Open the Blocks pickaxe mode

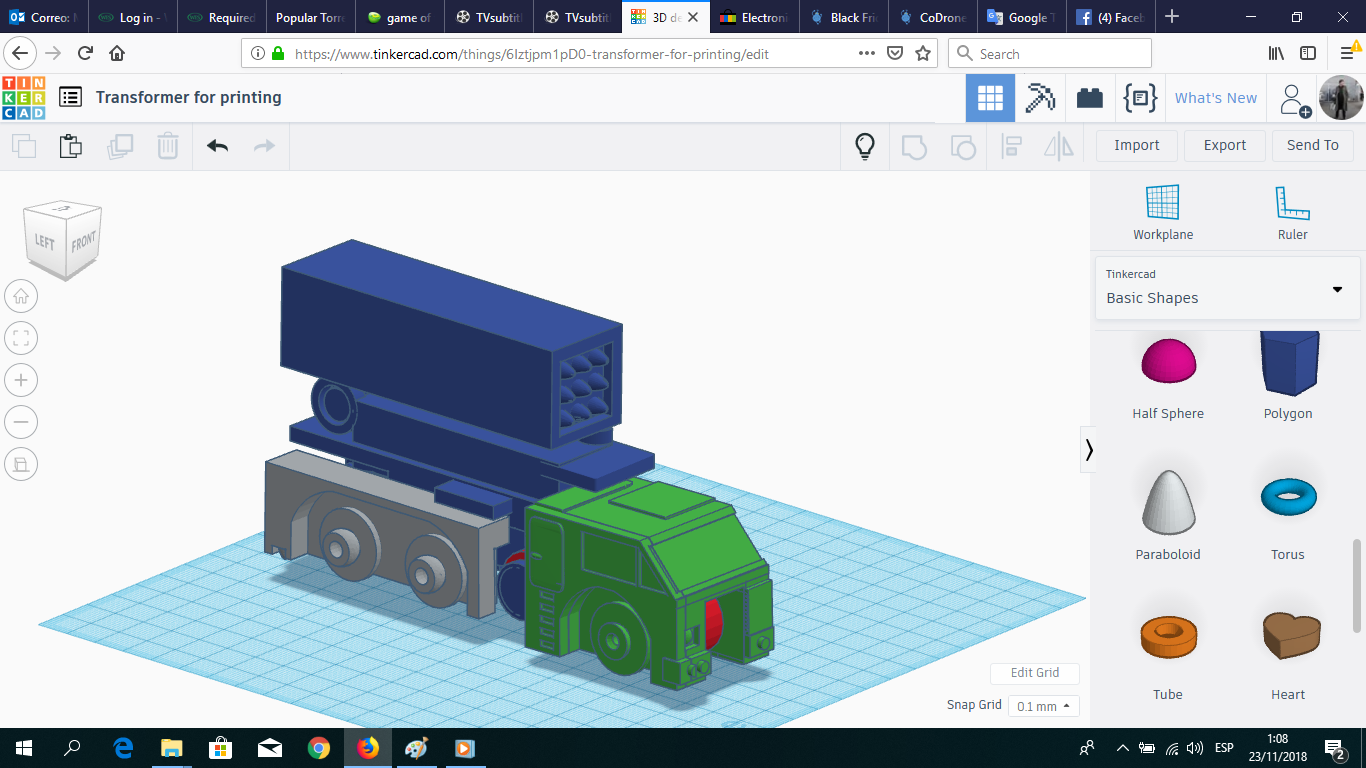(1040, 98)
